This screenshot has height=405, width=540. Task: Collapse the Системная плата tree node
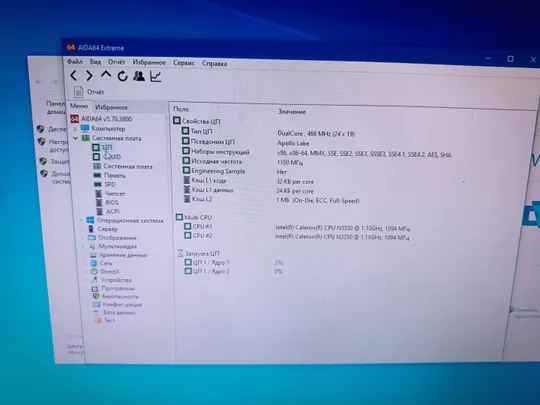tap(75, 138)
